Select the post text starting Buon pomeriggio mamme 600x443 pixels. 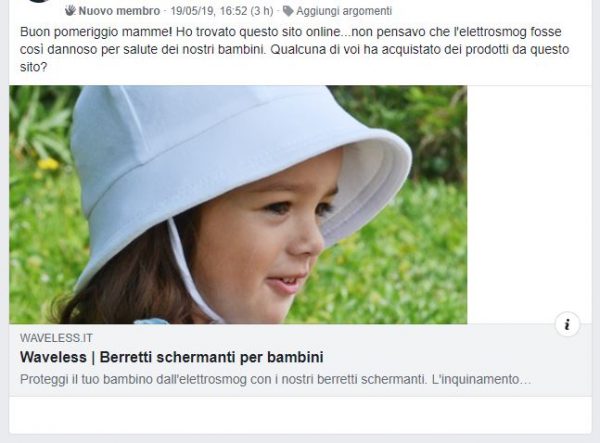click(x=295, y=49)
